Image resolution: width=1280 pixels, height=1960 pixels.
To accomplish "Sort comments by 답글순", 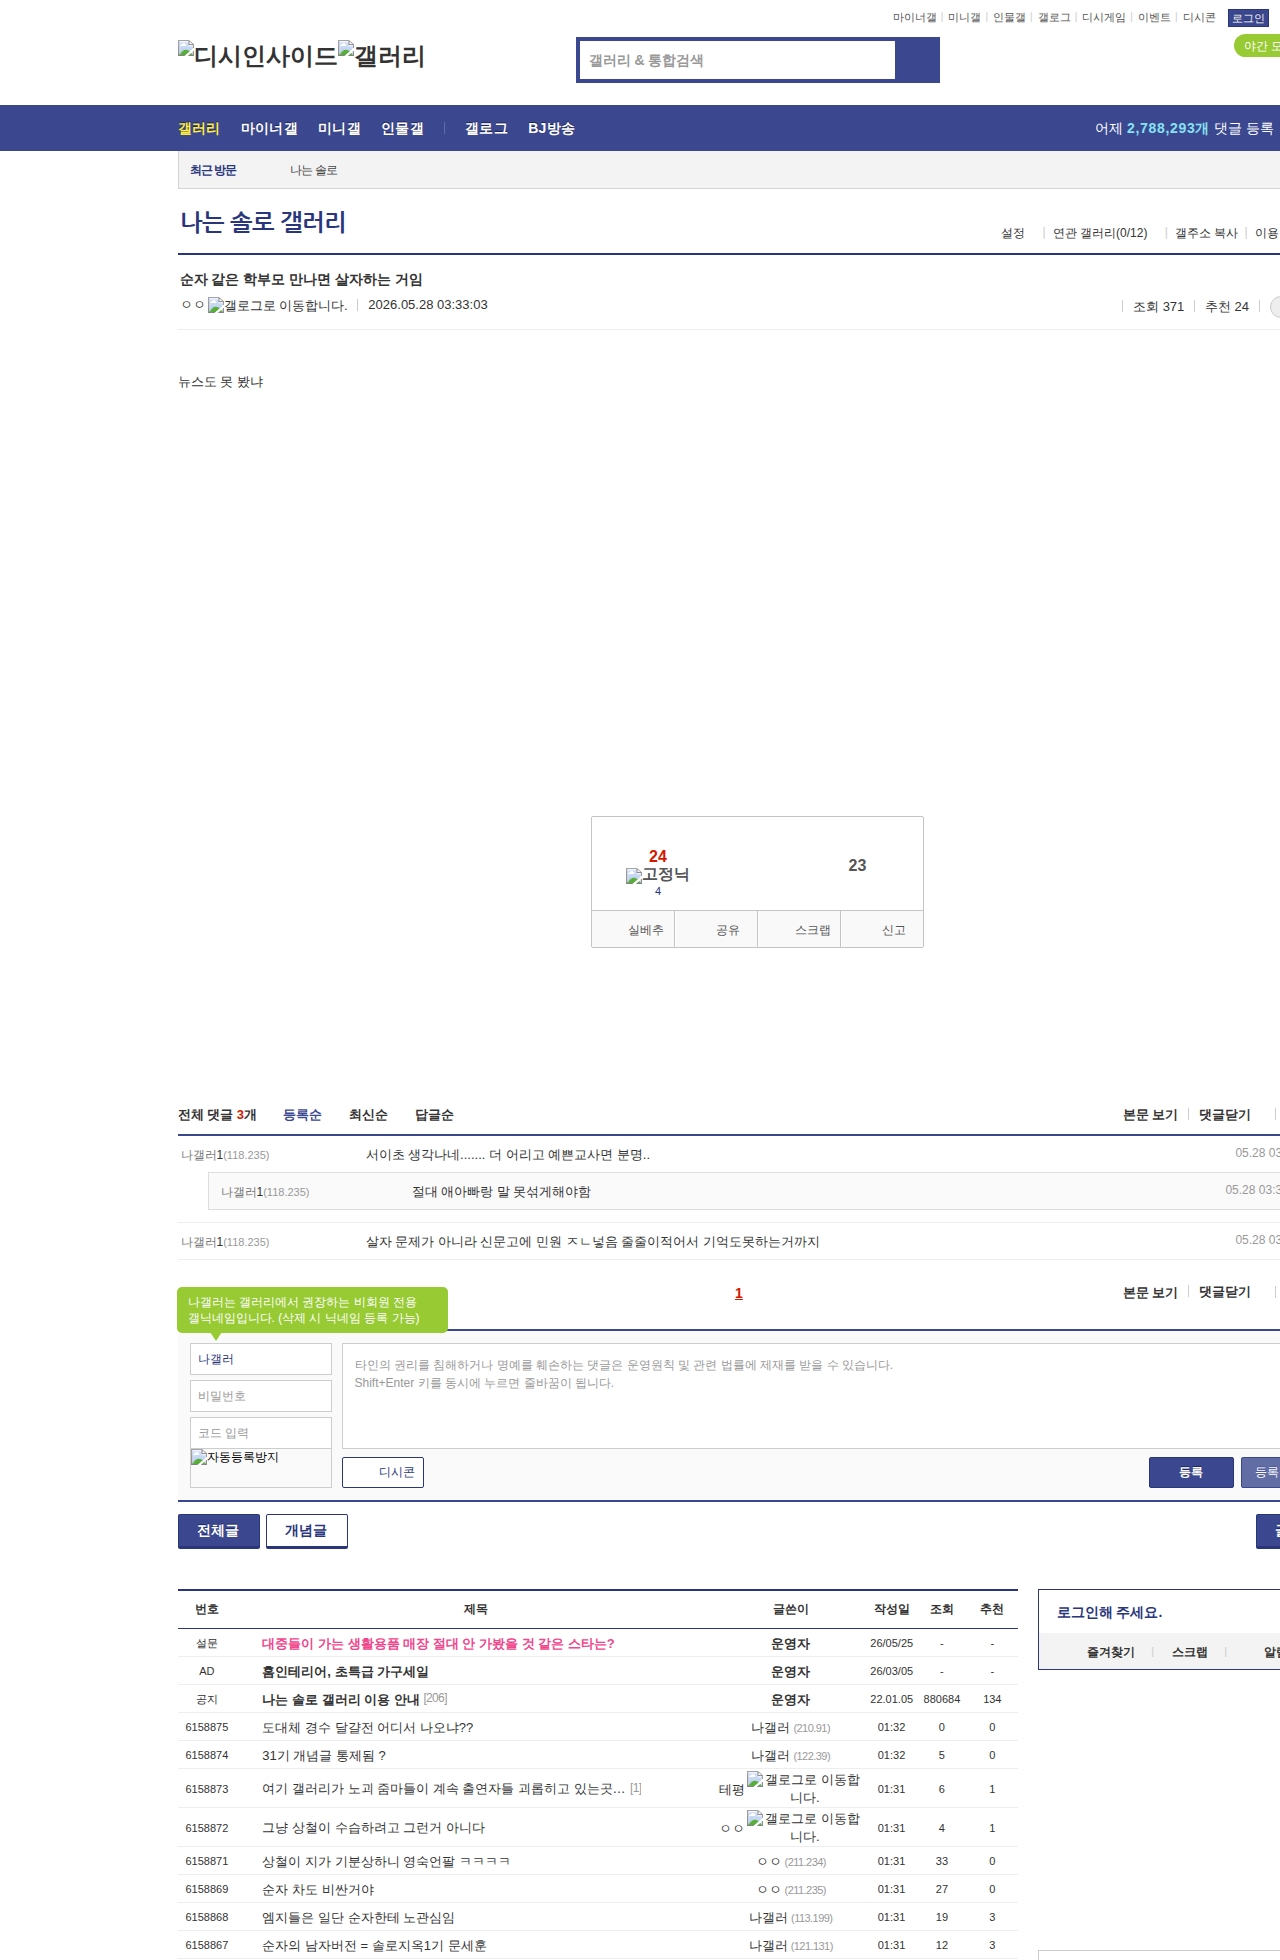I will pos(434,1115).
